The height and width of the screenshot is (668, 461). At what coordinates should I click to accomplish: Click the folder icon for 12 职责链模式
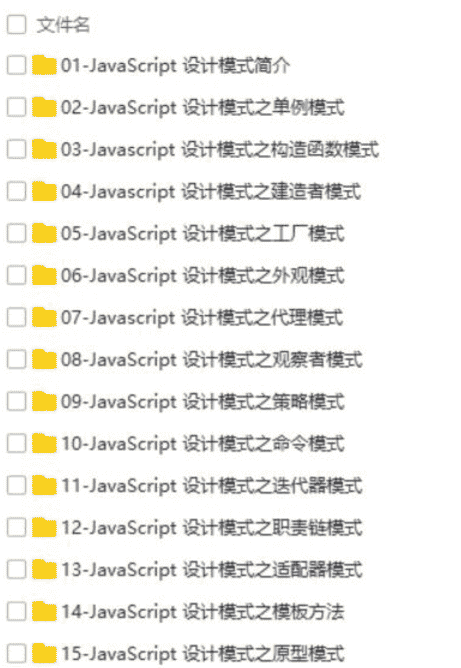(44, 527)
